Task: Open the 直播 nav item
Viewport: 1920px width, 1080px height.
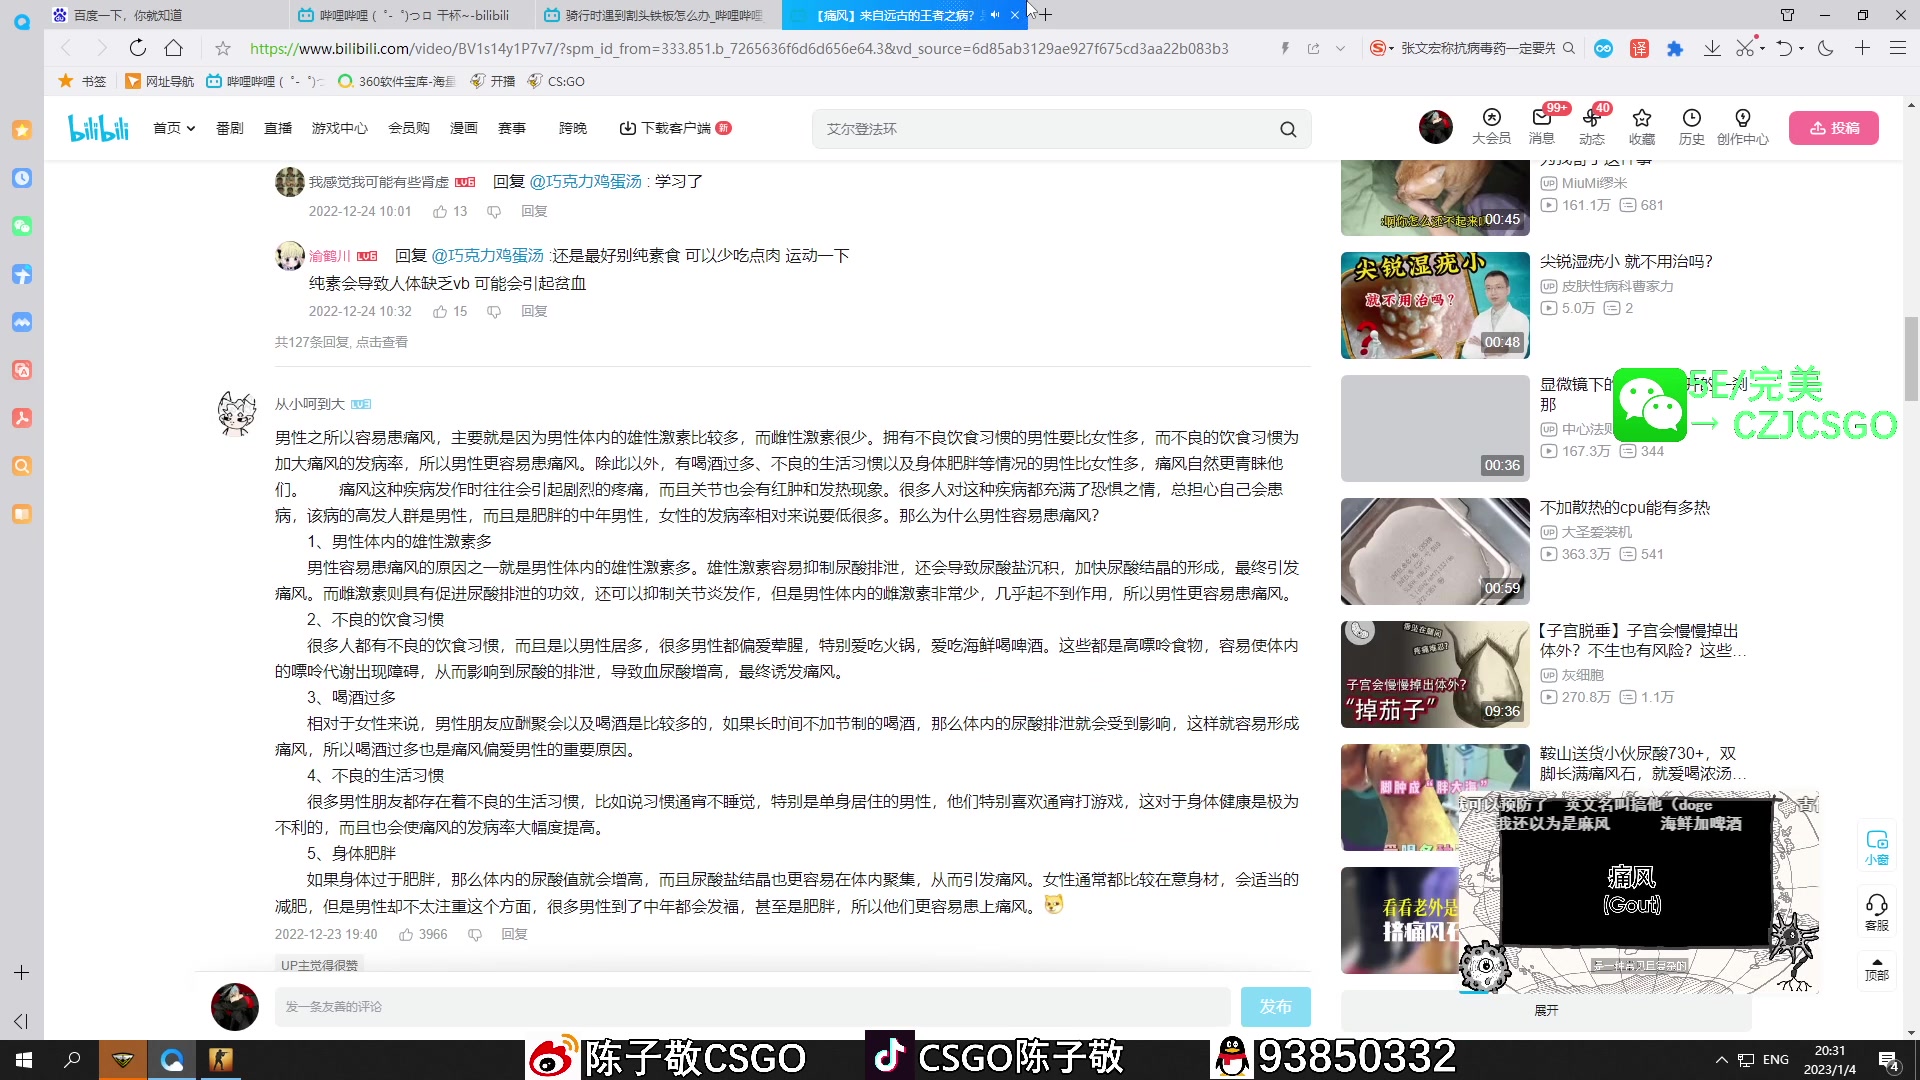Action: click(x=278, y=128)
